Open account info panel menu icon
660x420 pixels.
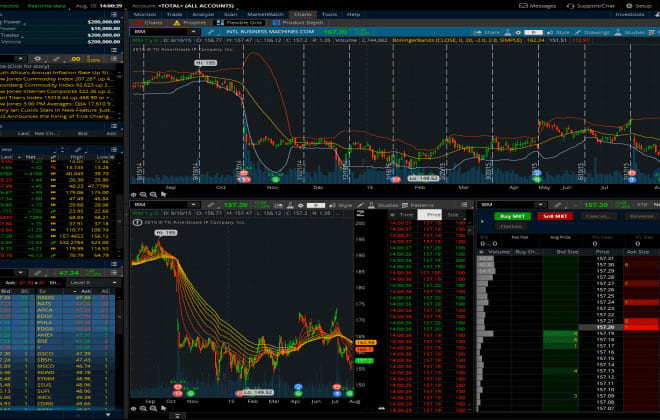(x=114, y=15)
